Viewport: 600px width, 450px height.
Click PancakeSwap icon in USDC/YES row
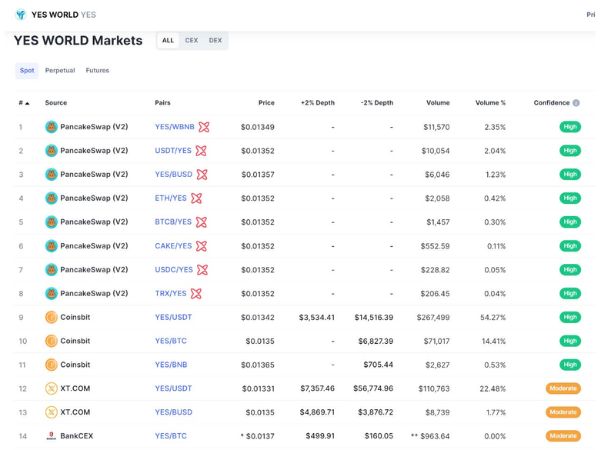[51, 270]
